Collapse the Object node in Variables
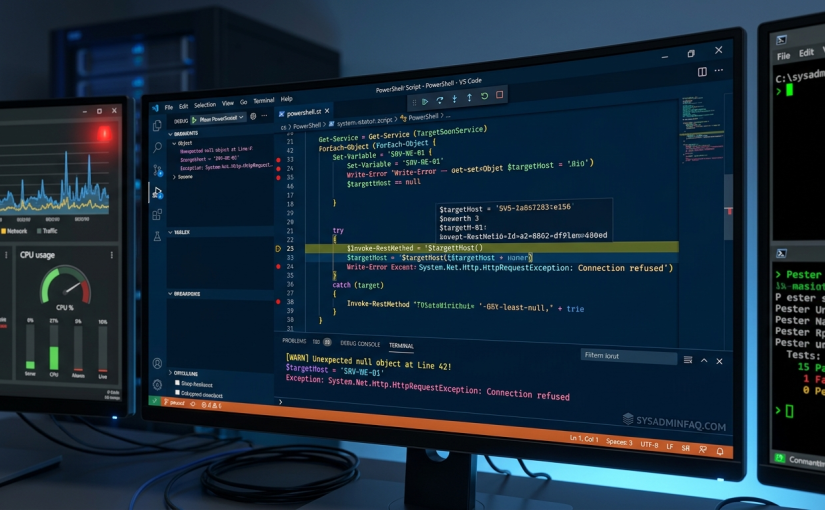The height and width of the screenshot is (510, 825). point(183,143)
